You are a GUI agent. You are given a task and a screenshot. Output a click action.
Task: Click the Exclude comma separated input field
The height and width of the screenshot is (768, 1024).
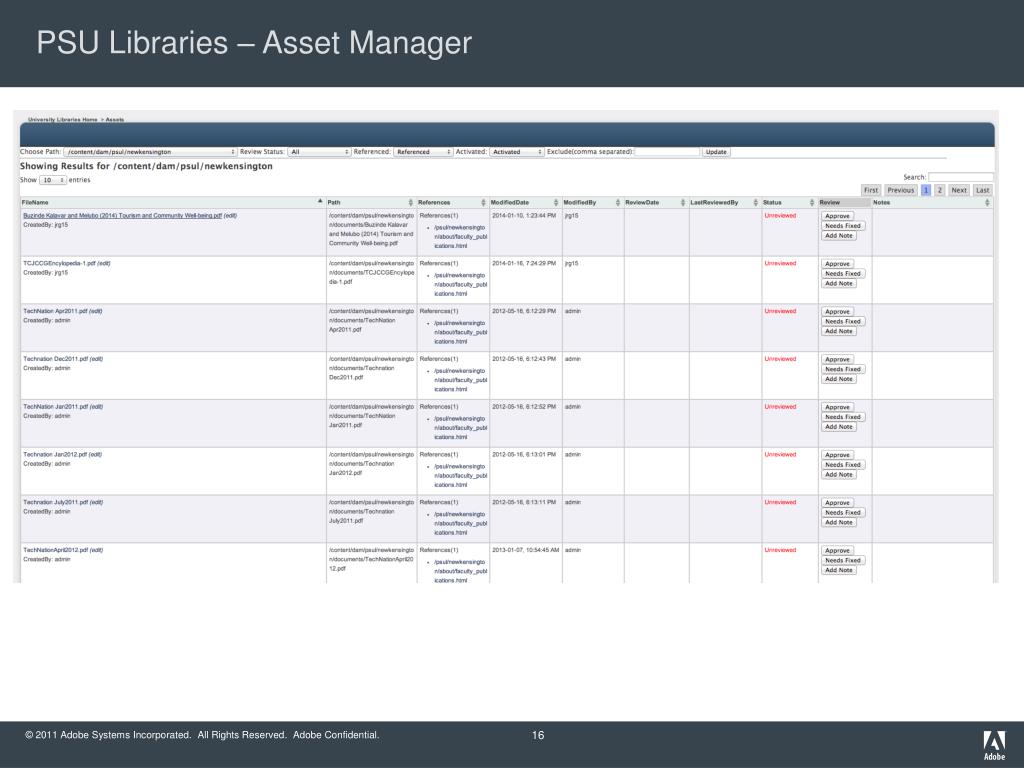tap(667, 152)
